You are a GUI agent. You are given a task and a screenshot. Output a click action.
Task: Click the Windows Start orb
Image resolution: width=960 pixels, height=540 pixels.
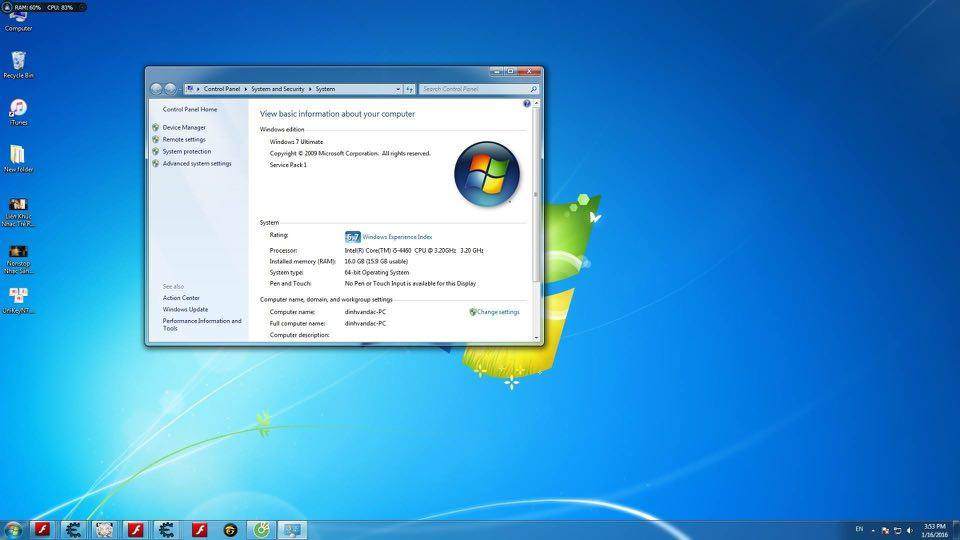14,529
